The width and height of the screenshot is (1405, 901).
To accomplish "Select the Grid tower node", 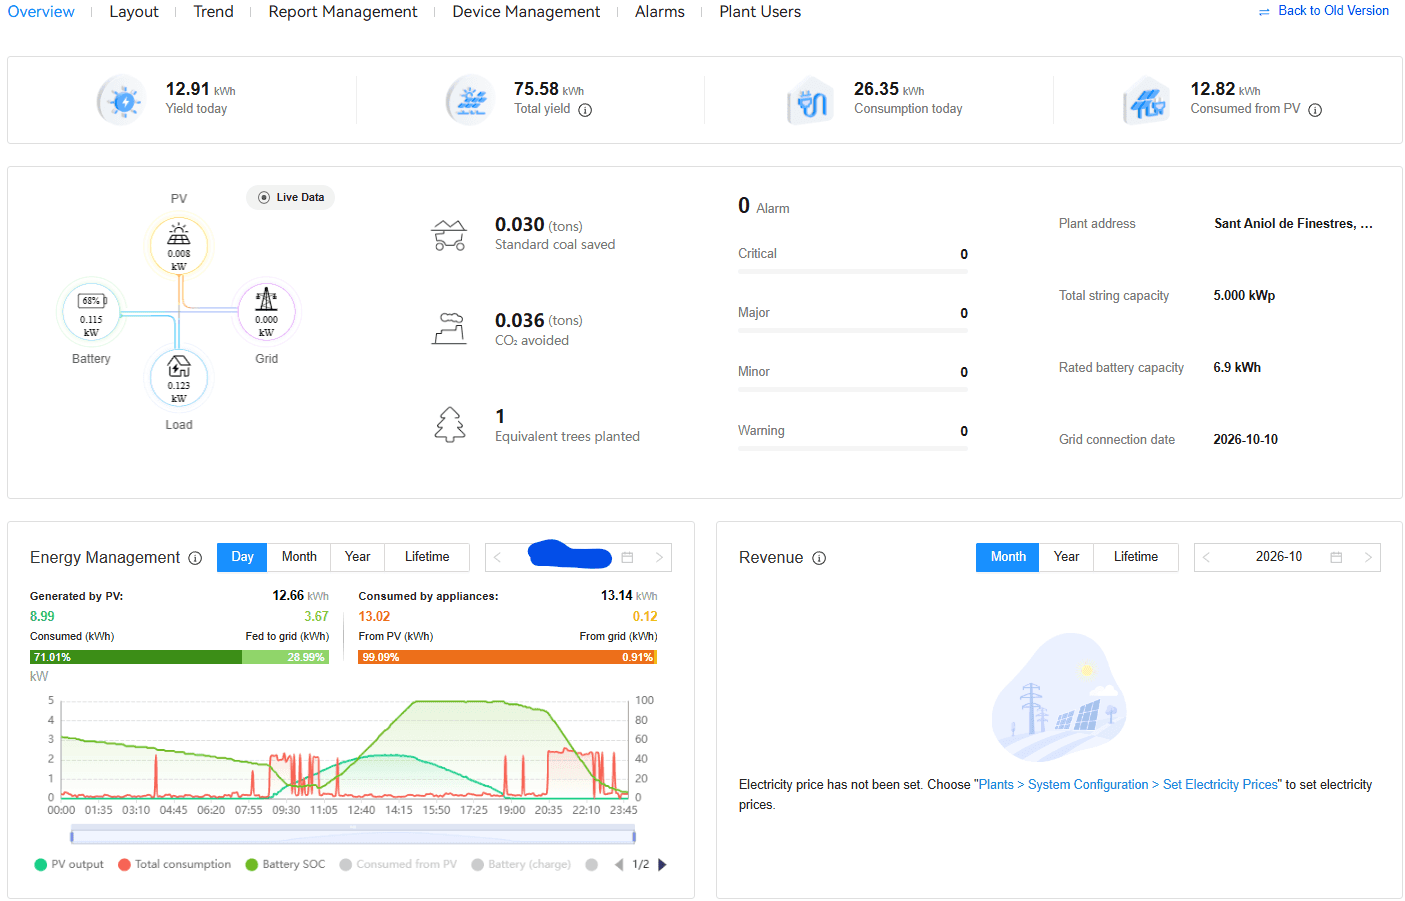I will (266, 312).
